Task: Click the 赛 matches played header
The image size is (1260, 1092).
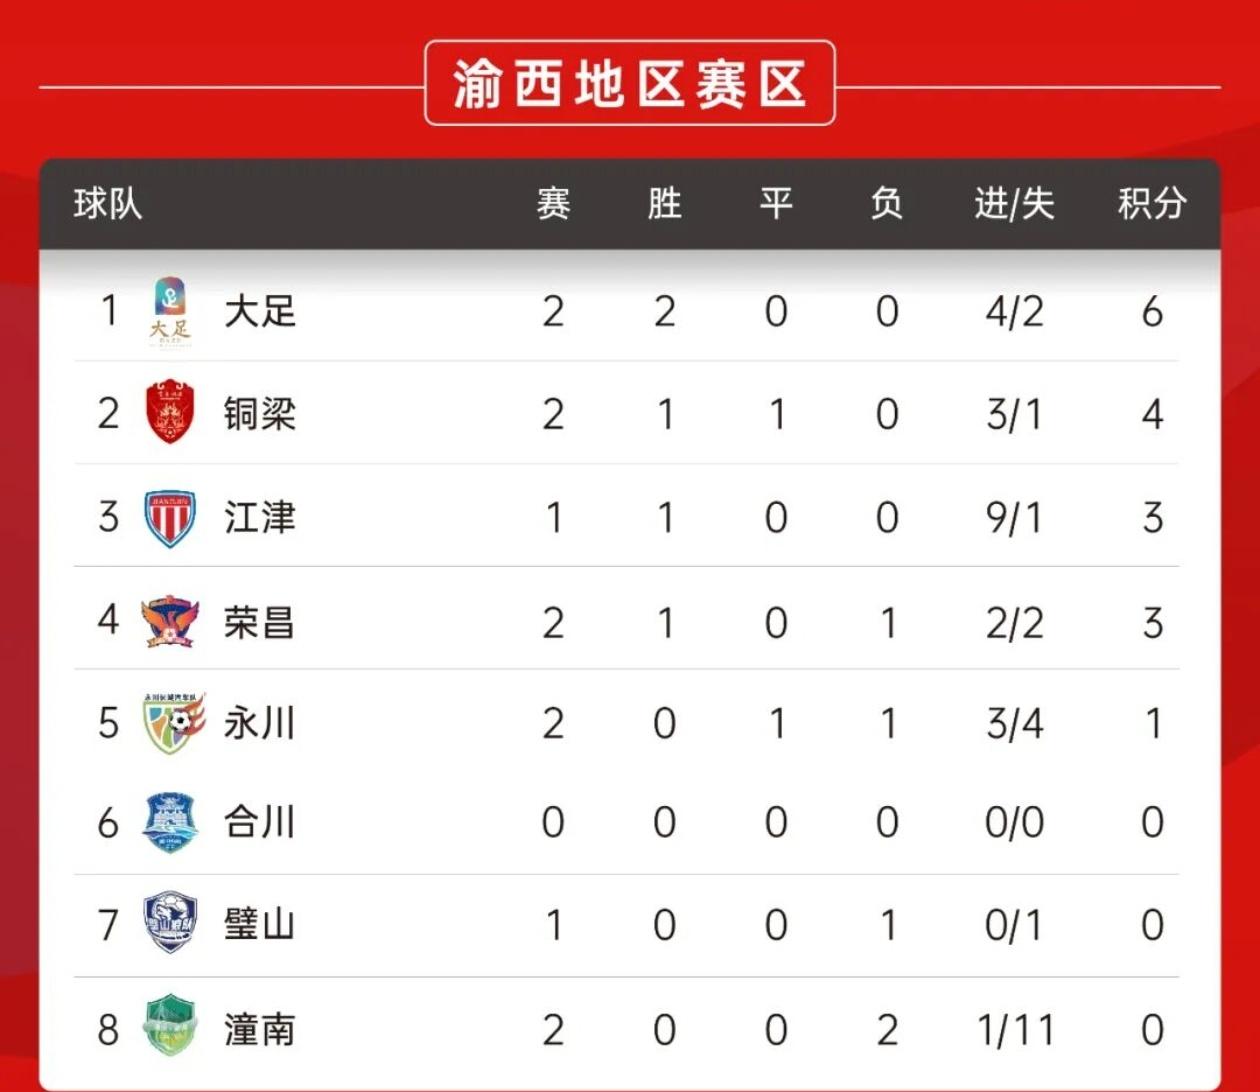Action: 554,204
